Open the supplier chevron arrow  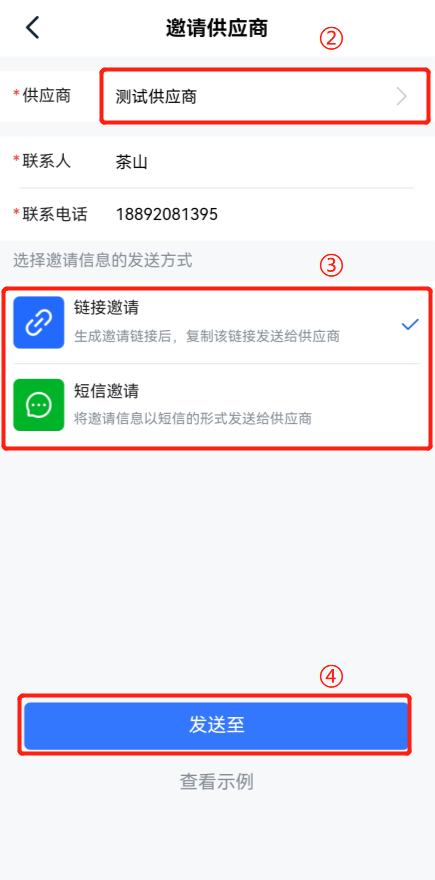(402, 97)
